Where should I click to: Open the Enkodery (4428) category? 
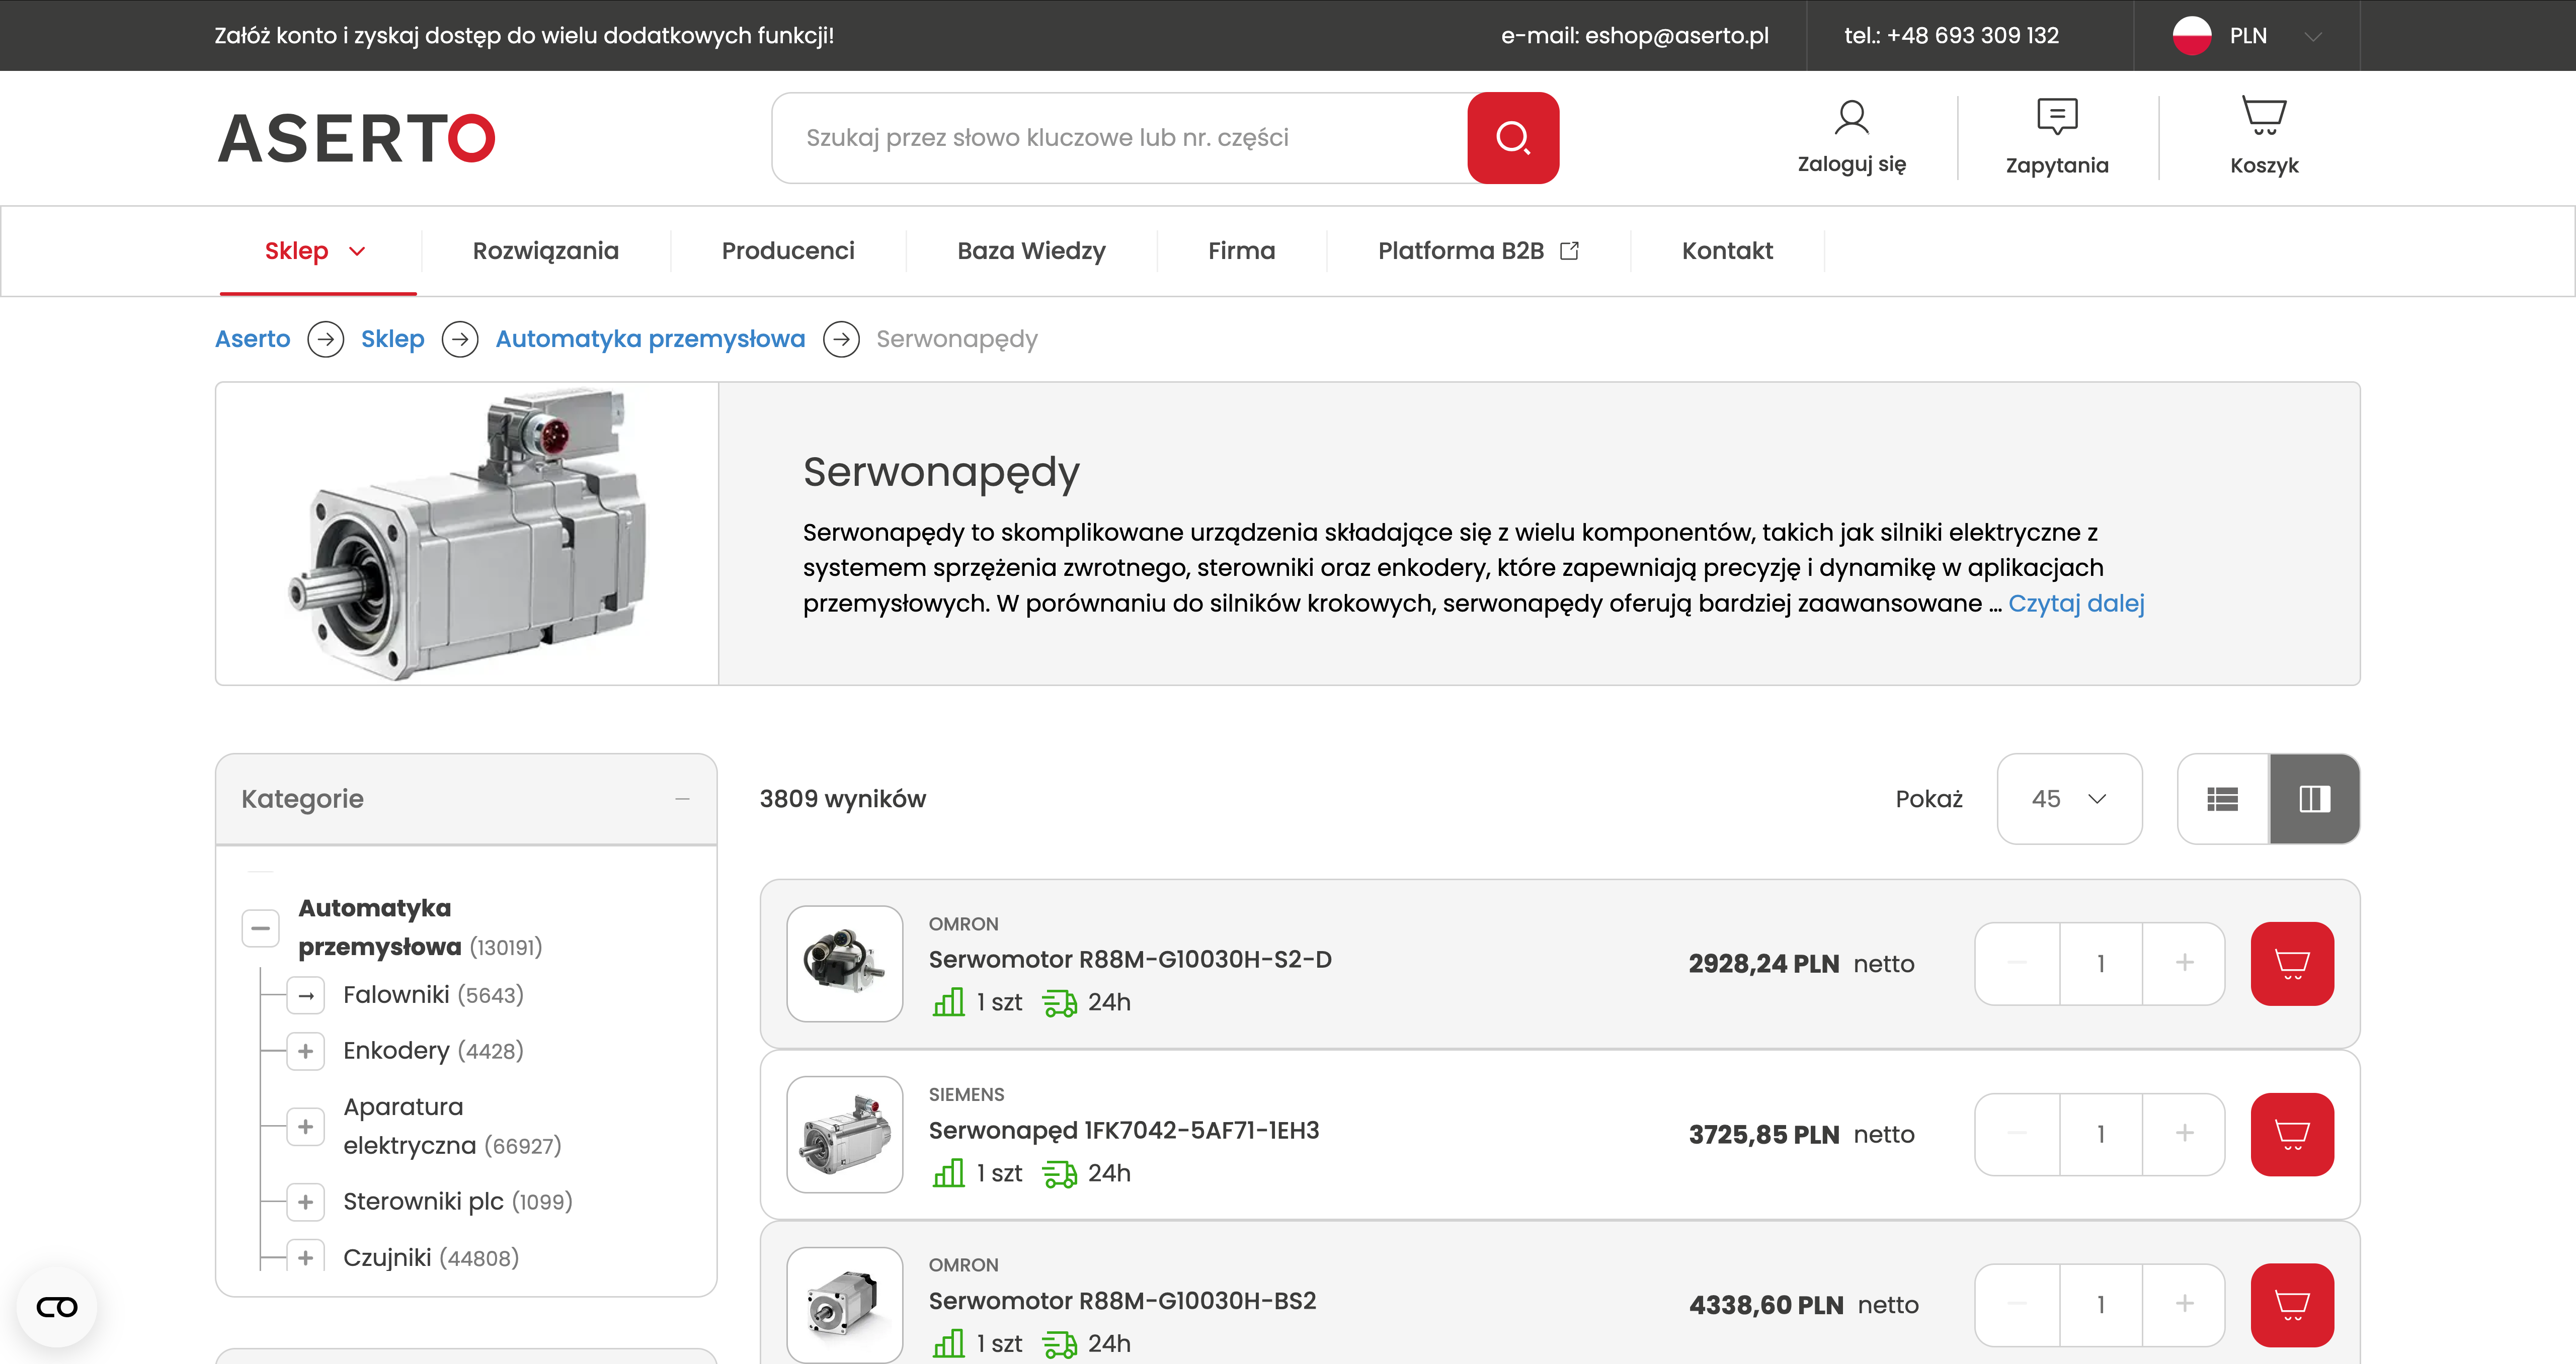coord(433,1052)
